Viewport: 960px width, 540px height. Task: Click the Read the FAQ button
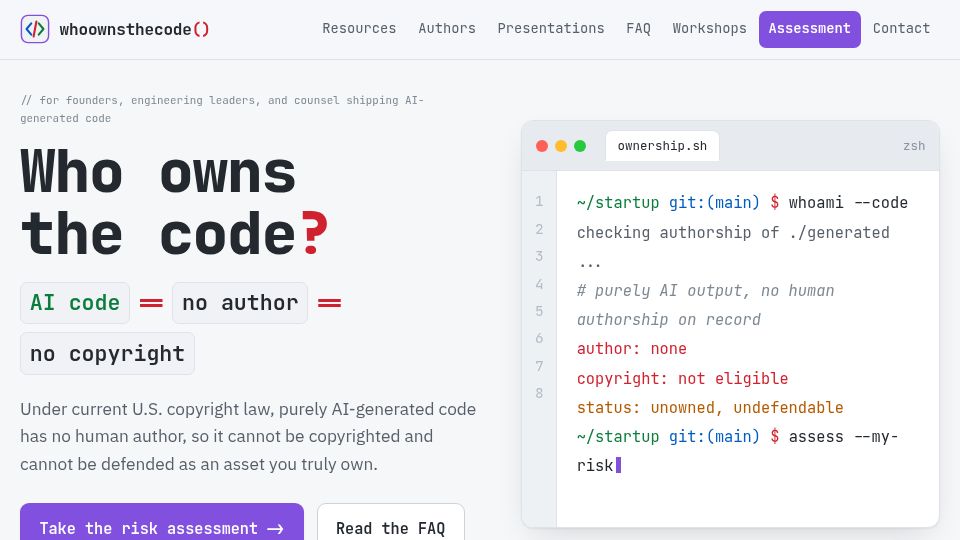391,522
